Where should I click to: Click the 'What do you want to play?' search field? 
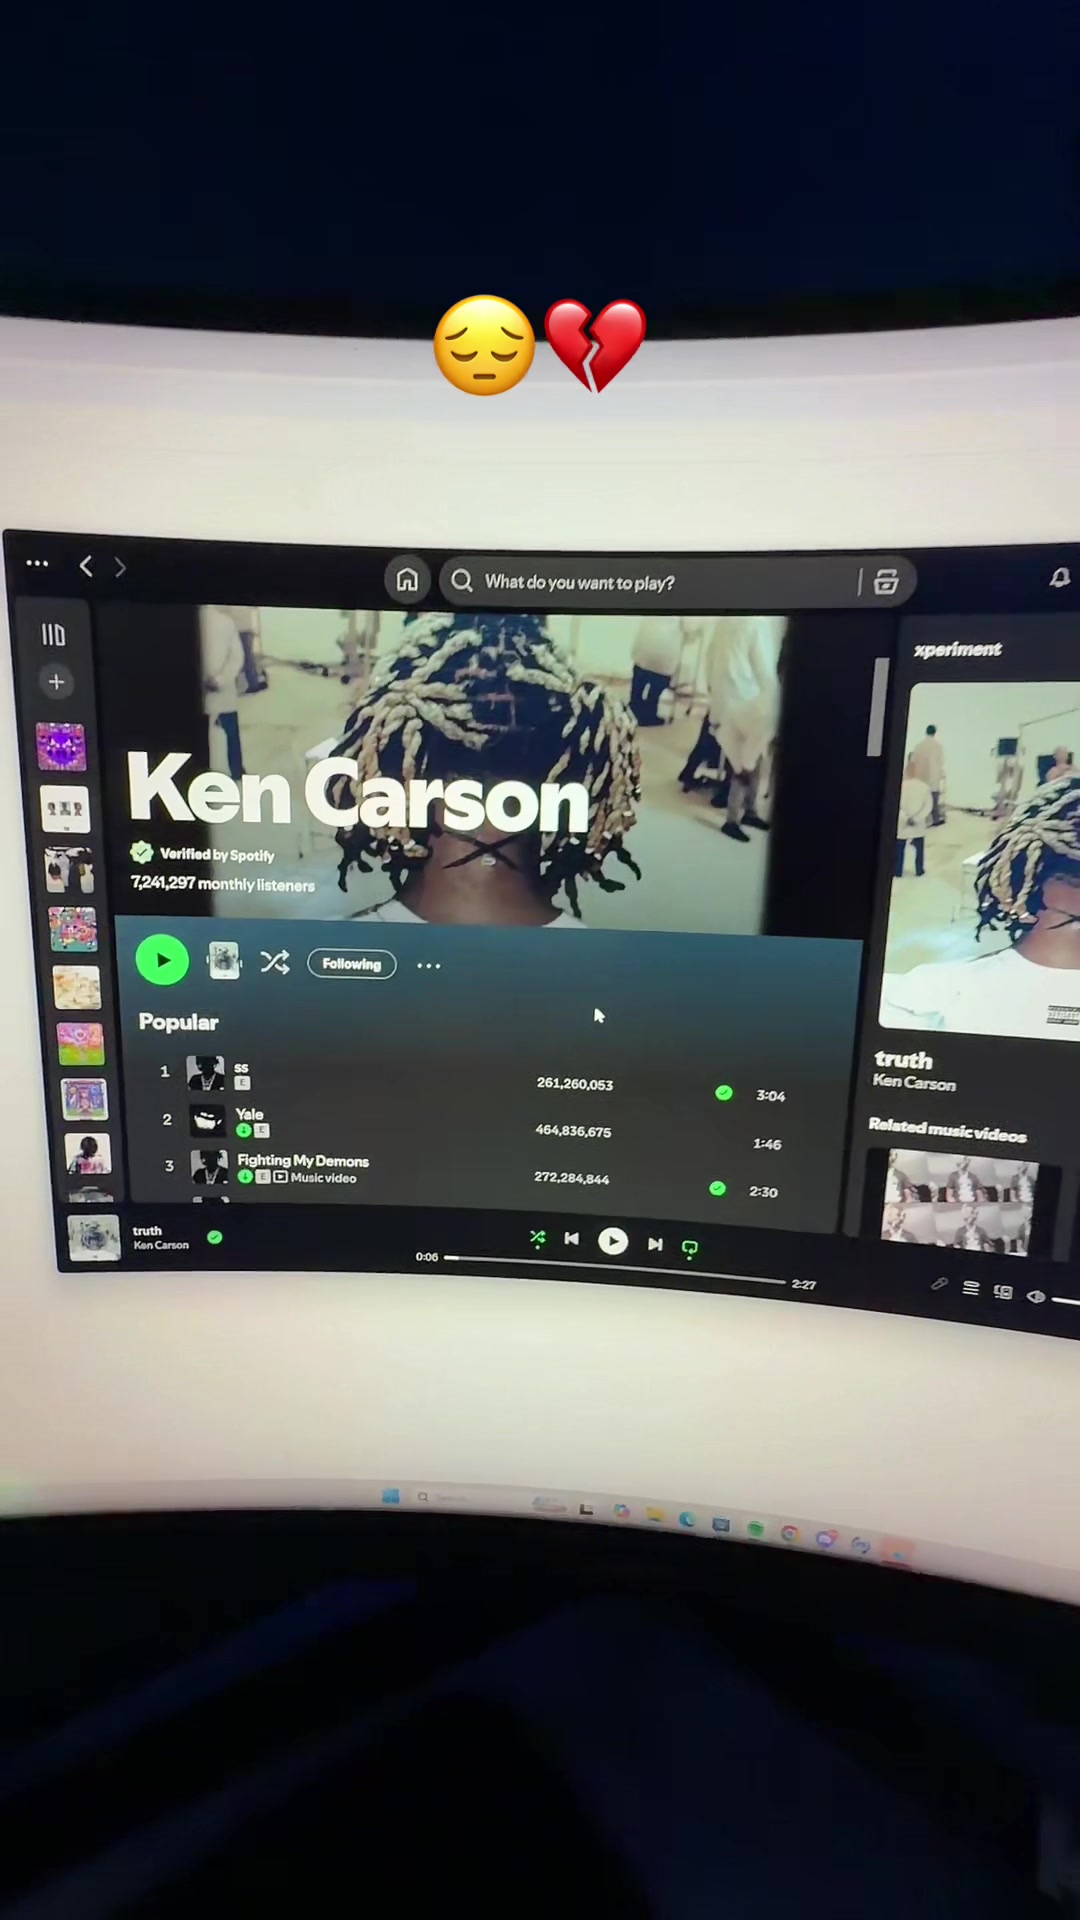(650, 582)
